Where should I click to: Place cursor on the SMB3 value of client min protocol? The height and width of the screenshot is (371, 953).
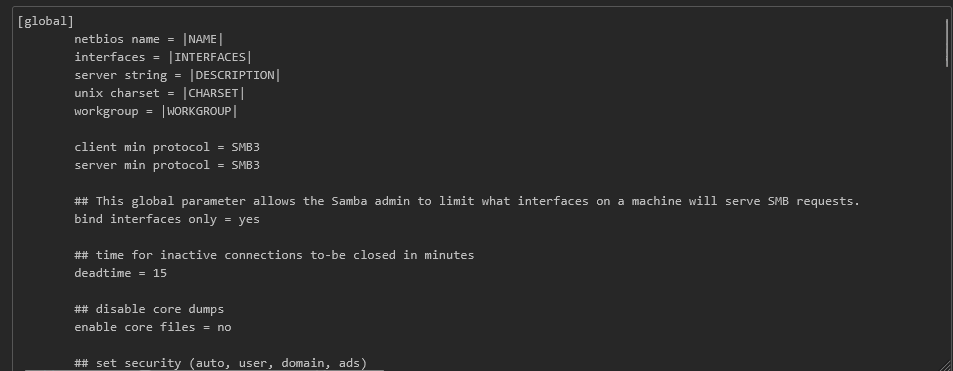246,147
